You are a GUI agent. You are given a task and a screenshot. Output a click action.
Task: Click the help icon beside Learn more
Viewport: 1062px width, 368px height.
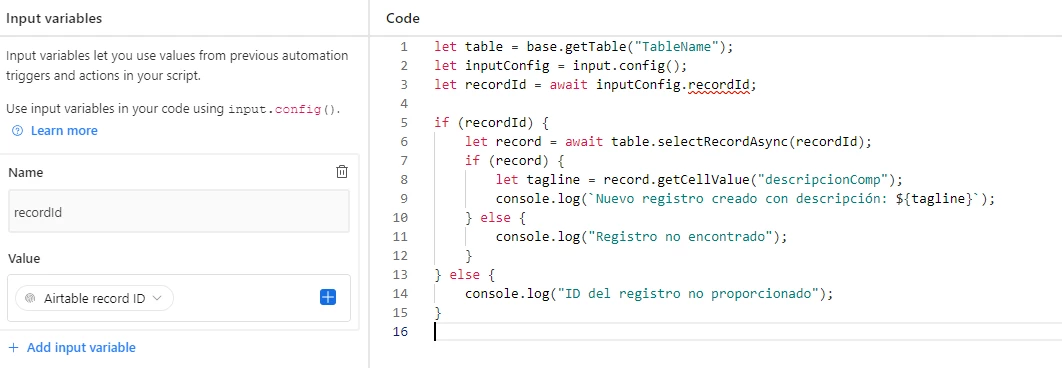[18, 131]
